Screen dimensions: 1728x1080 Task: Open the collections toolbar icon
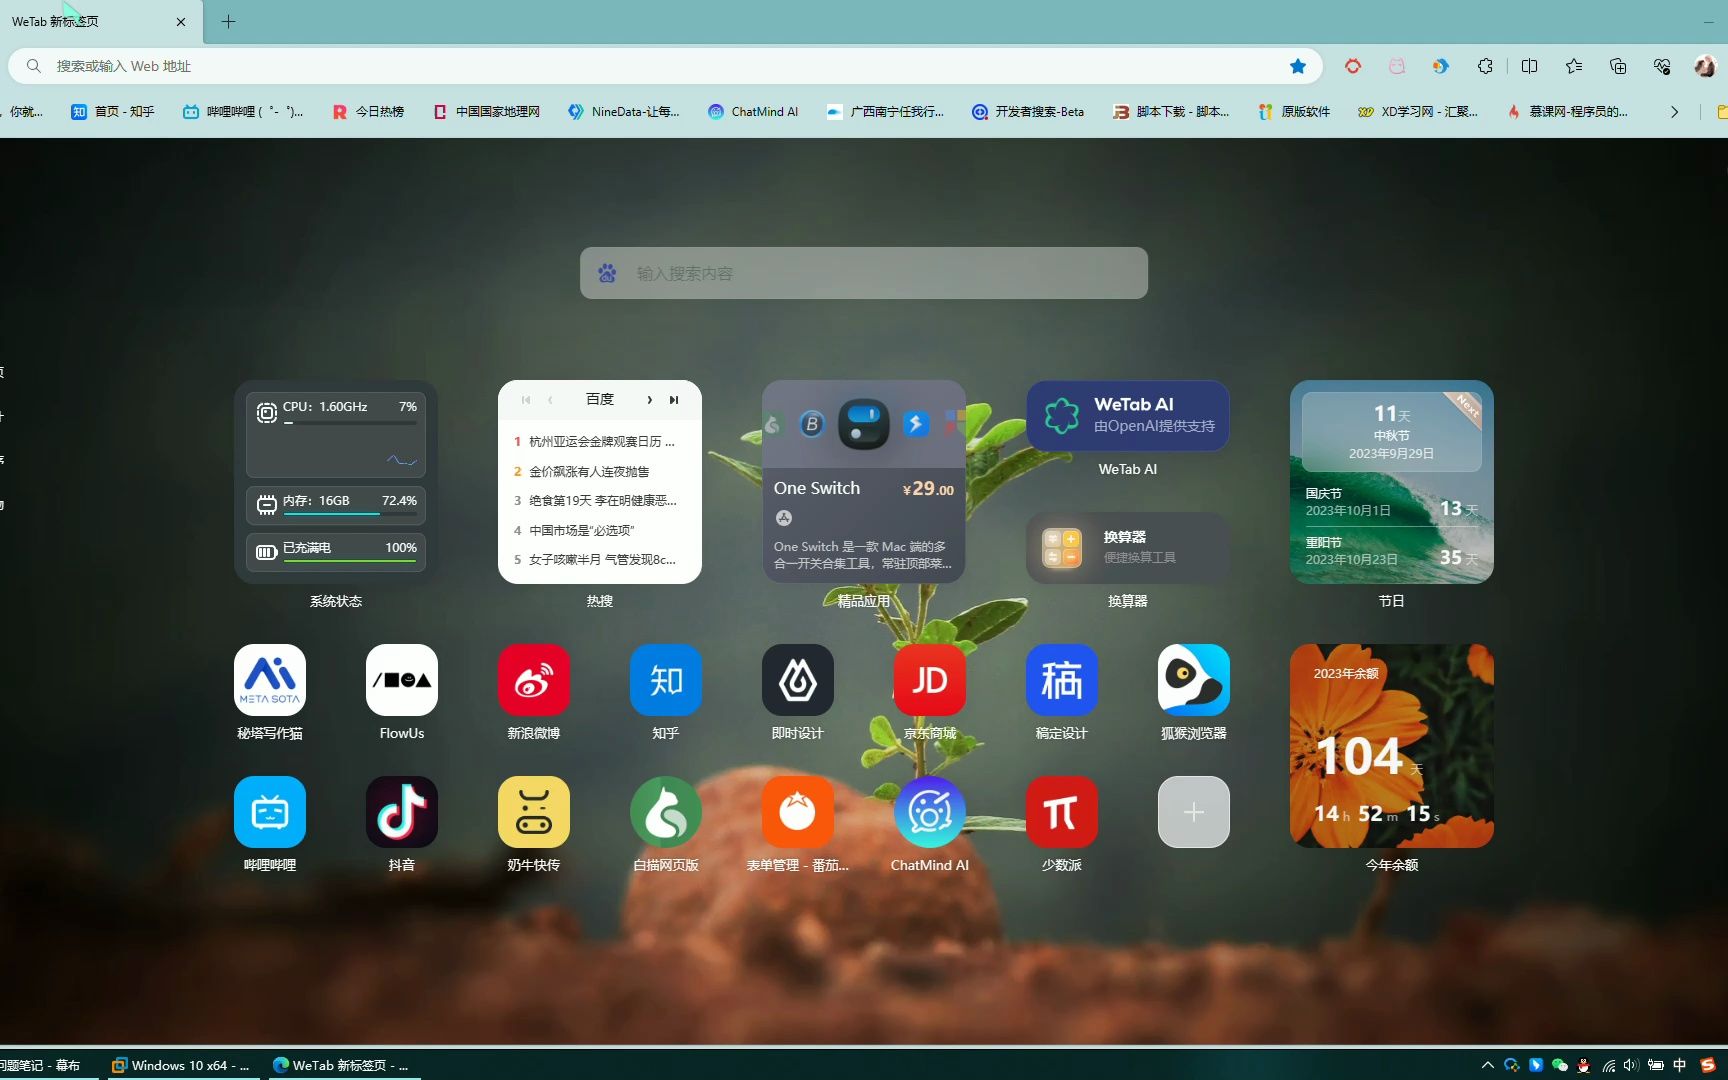1618,66
